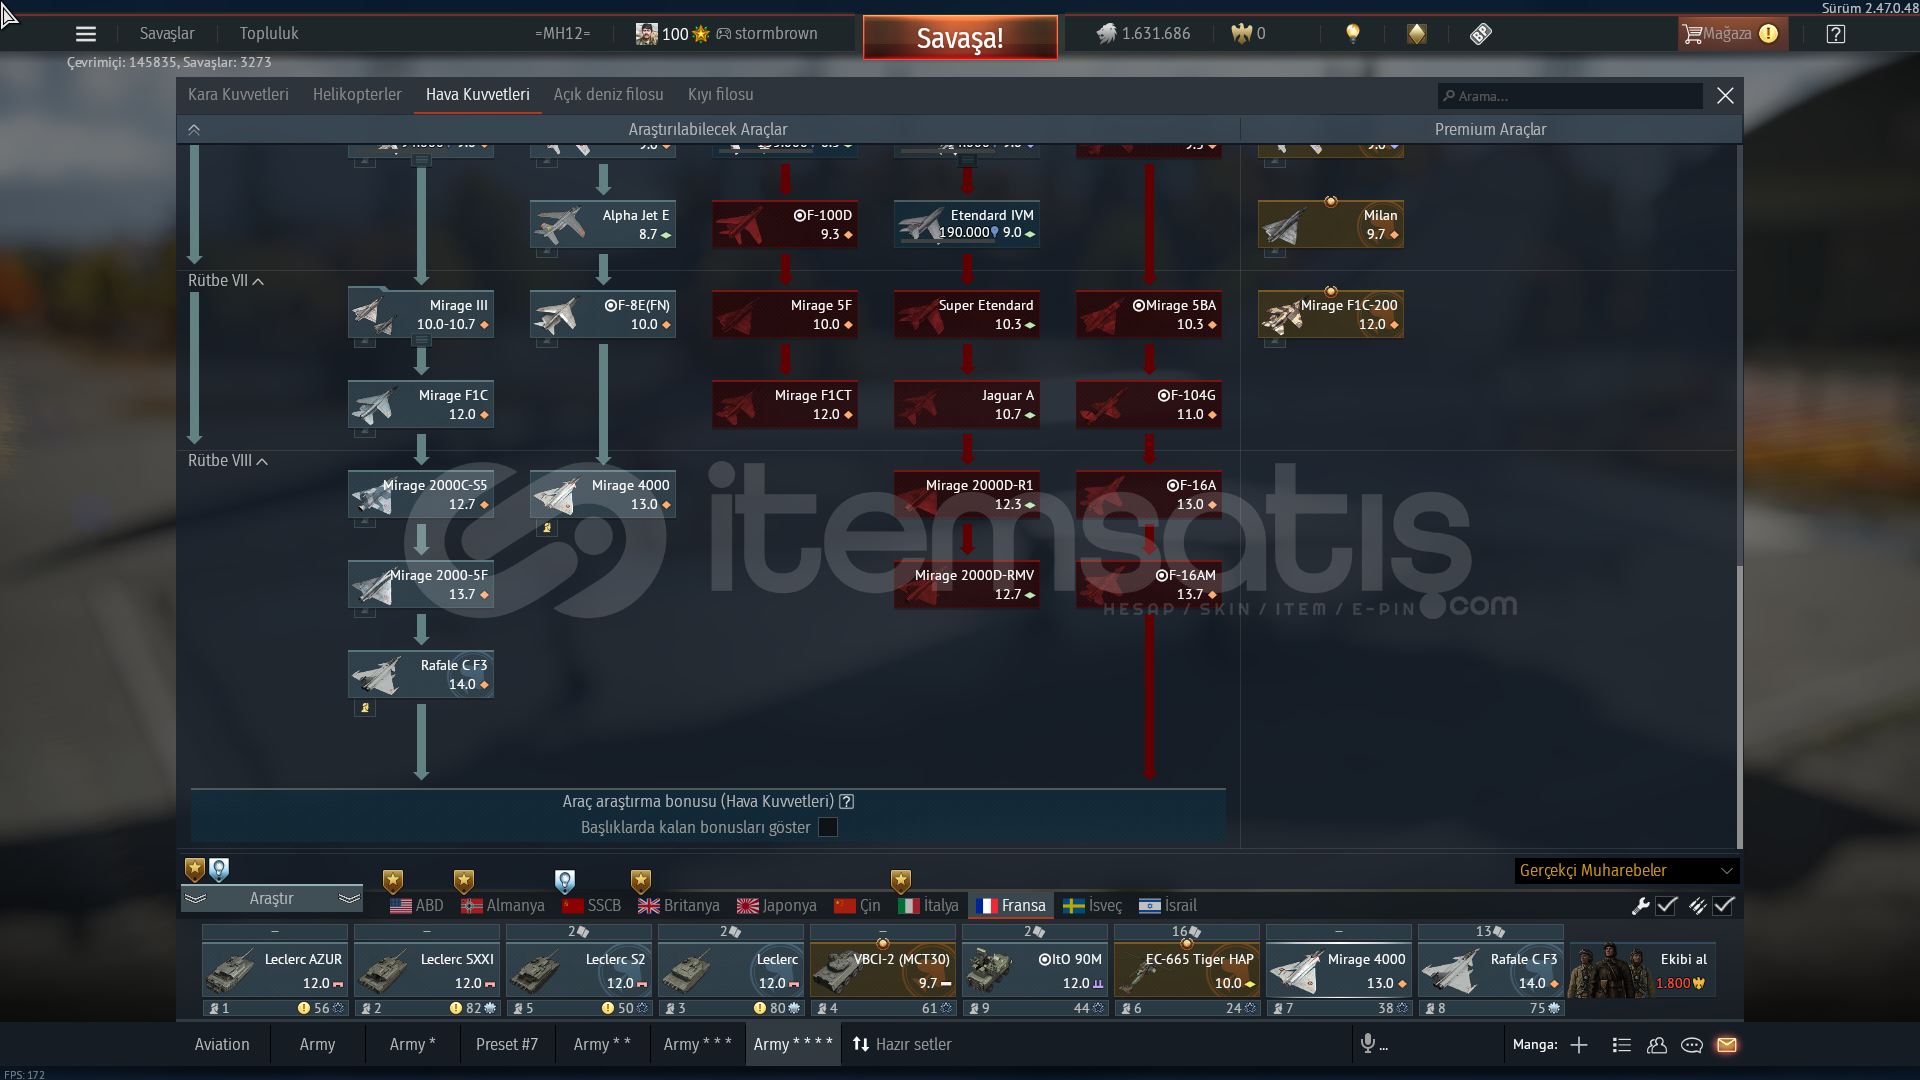Select the İsveç nation tab
This screenshot has width=1920, height=1080.
tap(1092, 906)
